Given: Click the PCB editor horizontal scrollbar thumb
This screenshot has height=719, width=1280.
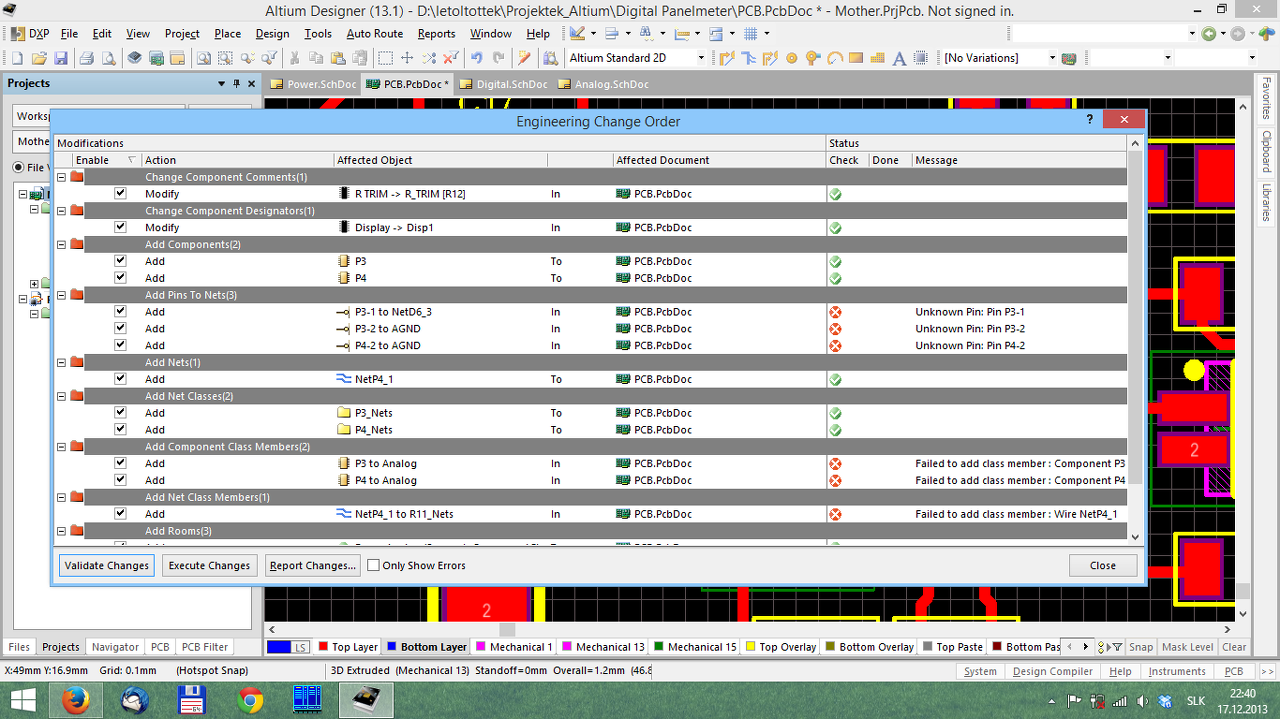Looking at the screenshot, I should [x=507, y=629].
